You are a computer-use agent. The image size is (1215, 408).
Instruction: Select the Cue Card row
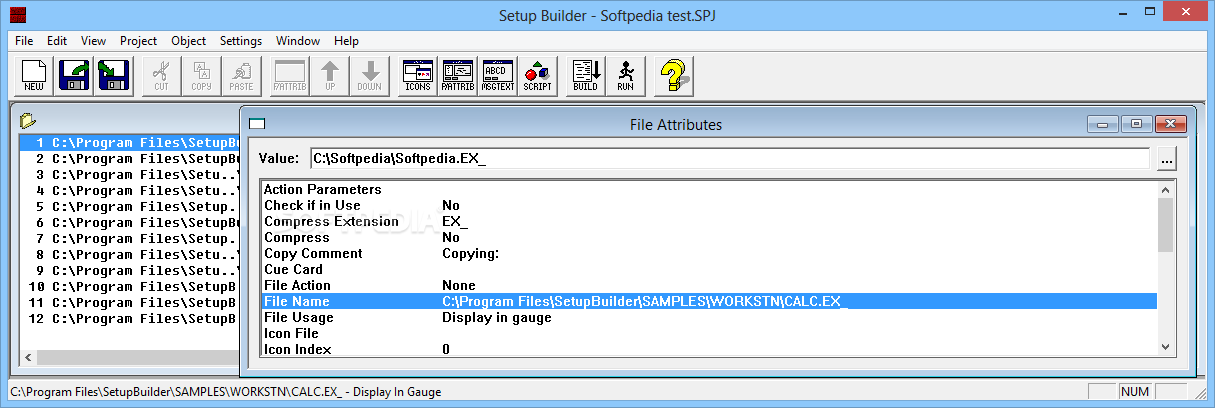click(708, 269)
